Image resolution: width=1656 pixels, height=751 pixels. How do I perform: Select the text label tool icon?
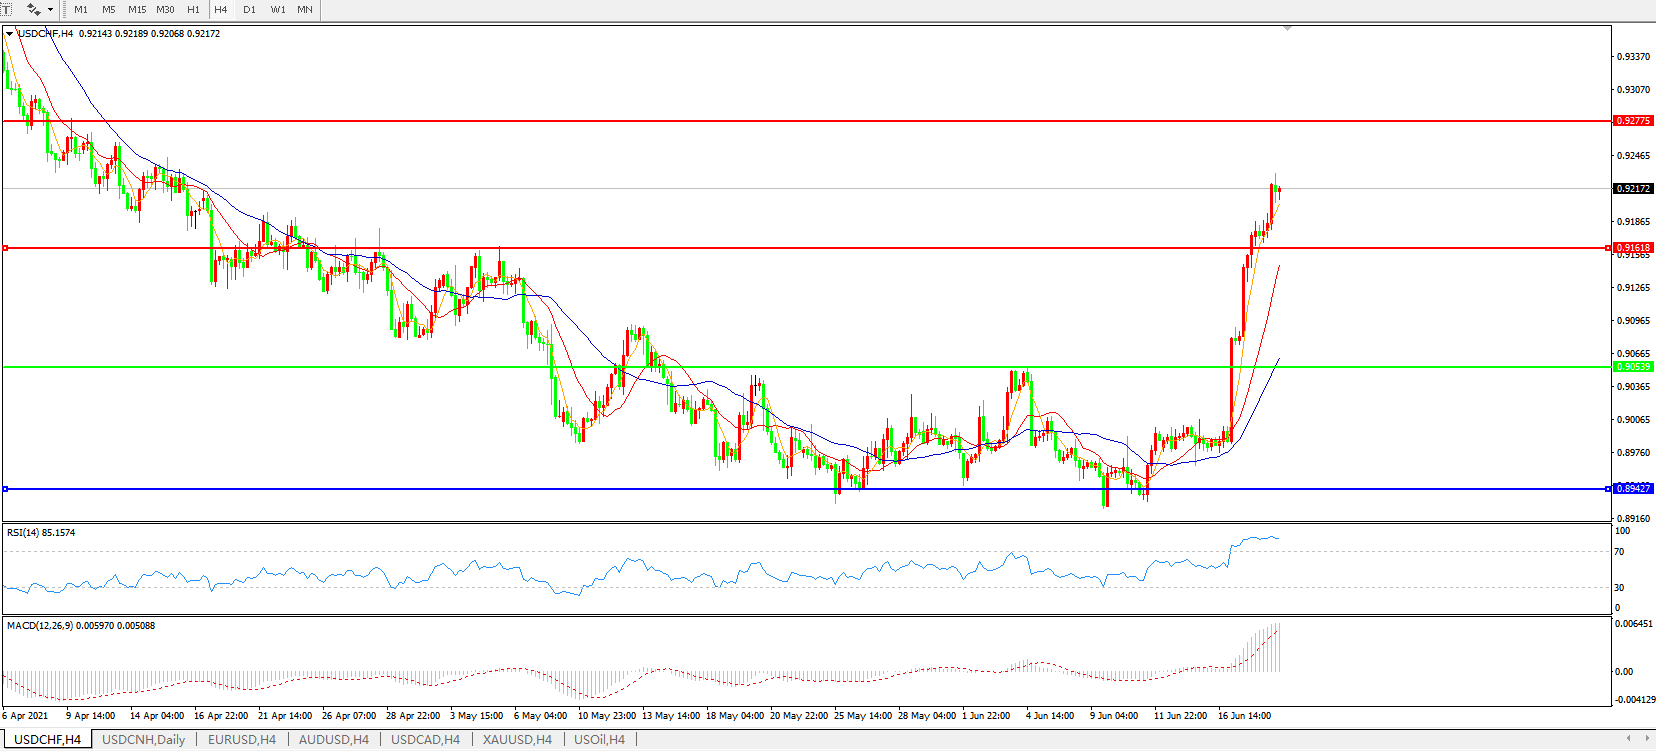click(6, 9)
